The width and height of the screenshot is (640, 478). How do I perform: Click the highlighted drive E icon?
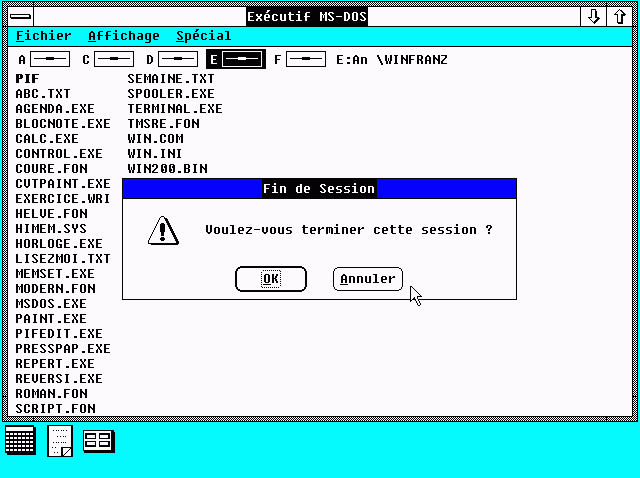[243, 60]
